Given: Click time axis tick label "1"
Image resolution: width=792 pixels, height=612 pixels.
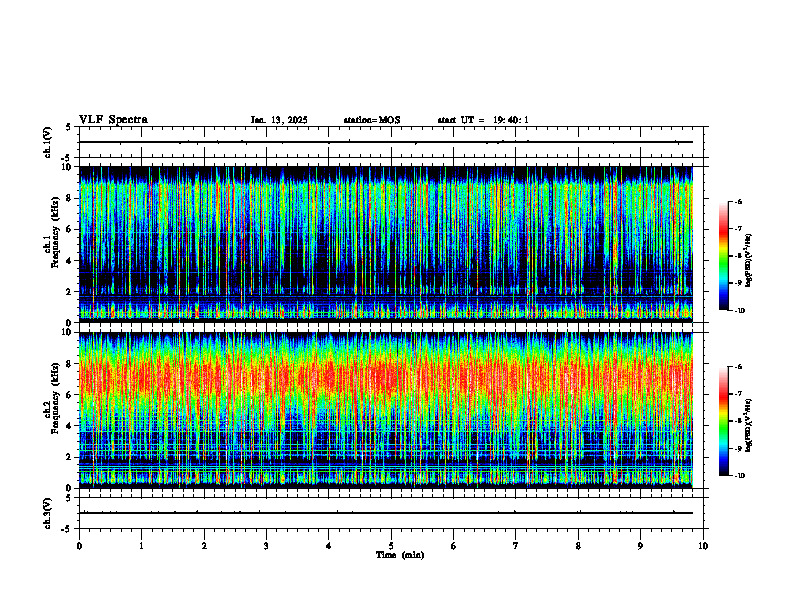Looking at the screenshot, I should (141, 546).
